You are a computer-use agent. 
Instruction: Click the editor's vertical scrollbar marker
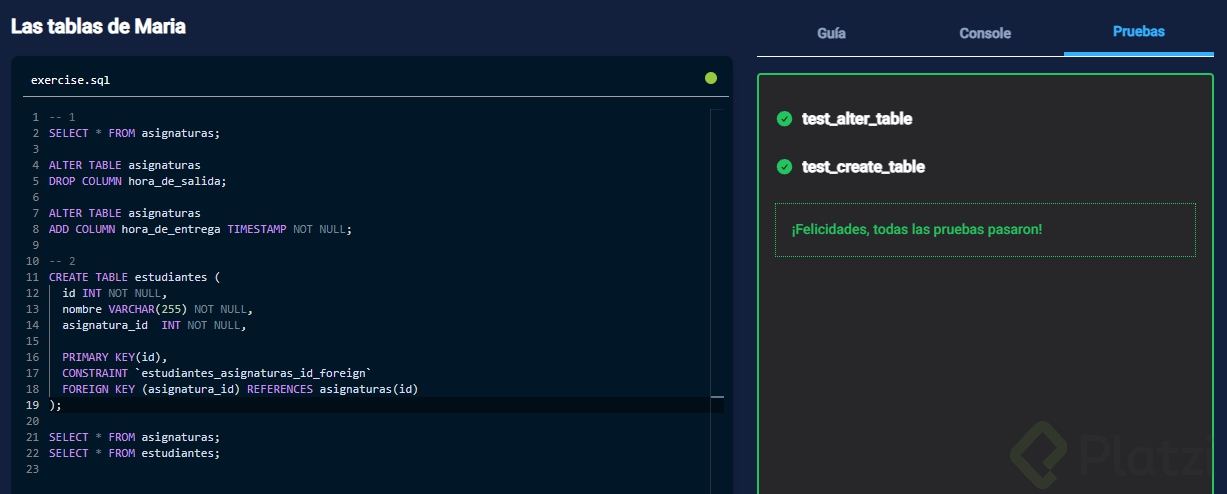pos(717,397)
